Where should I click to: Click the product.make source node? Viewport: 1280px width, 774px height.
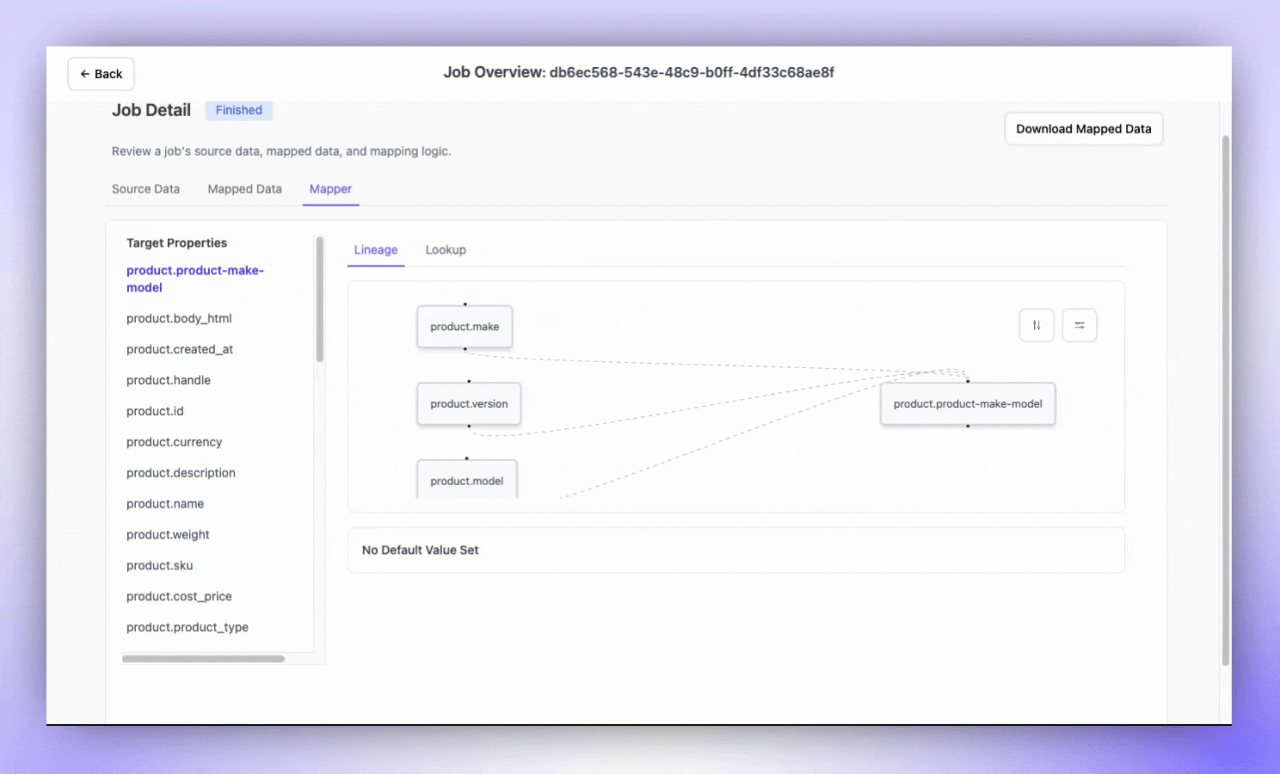pos(464,327)
